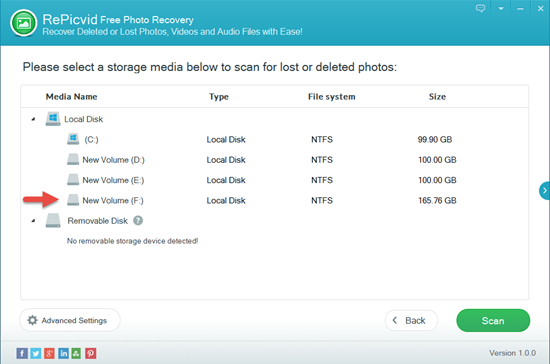550x364 pixels.
Task: Select New Volume (E:) drive
Action: 274,180
